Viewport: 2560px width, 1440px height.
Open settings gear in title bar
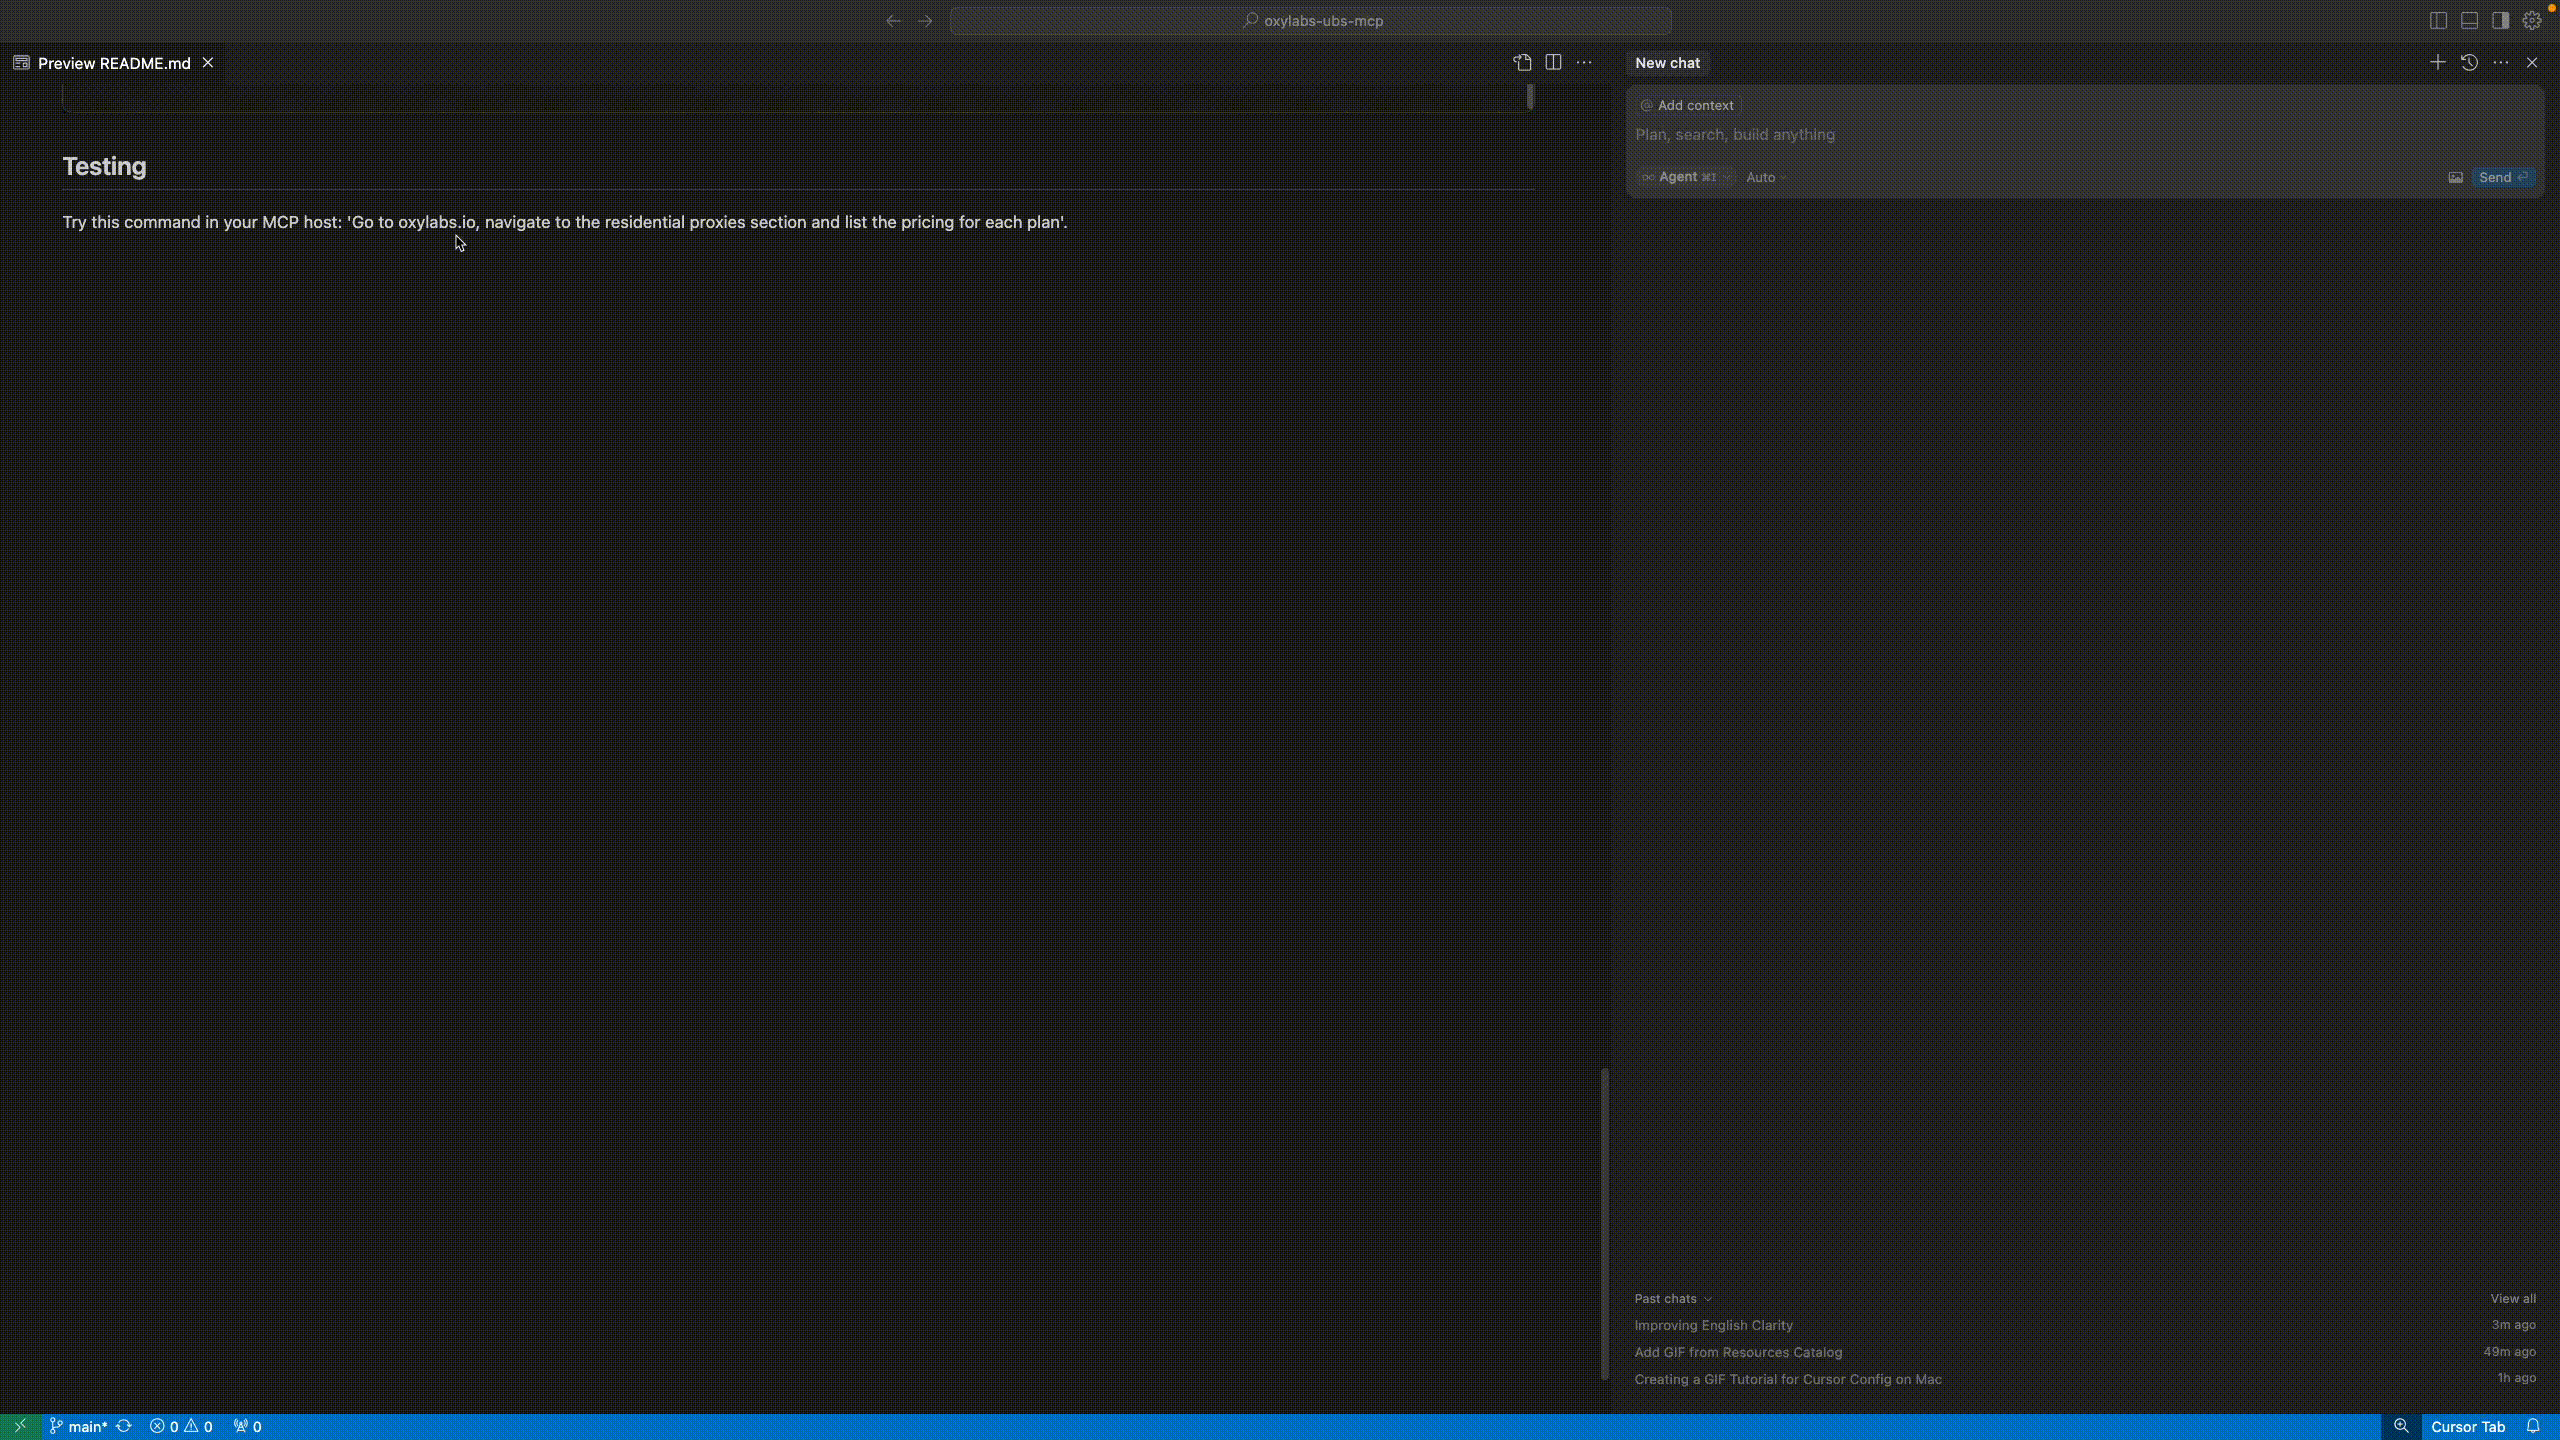point(2531,20)
